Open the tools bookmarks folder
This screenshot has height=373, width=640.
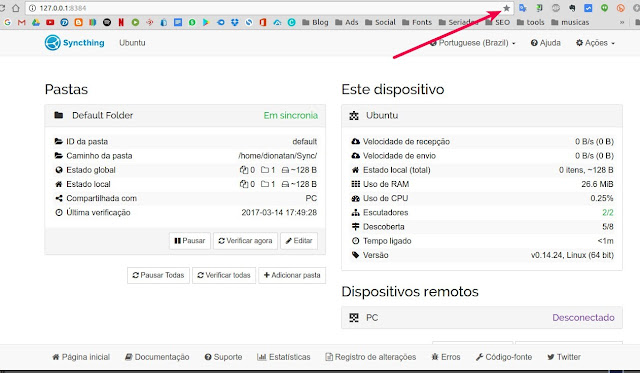point(531,22)
